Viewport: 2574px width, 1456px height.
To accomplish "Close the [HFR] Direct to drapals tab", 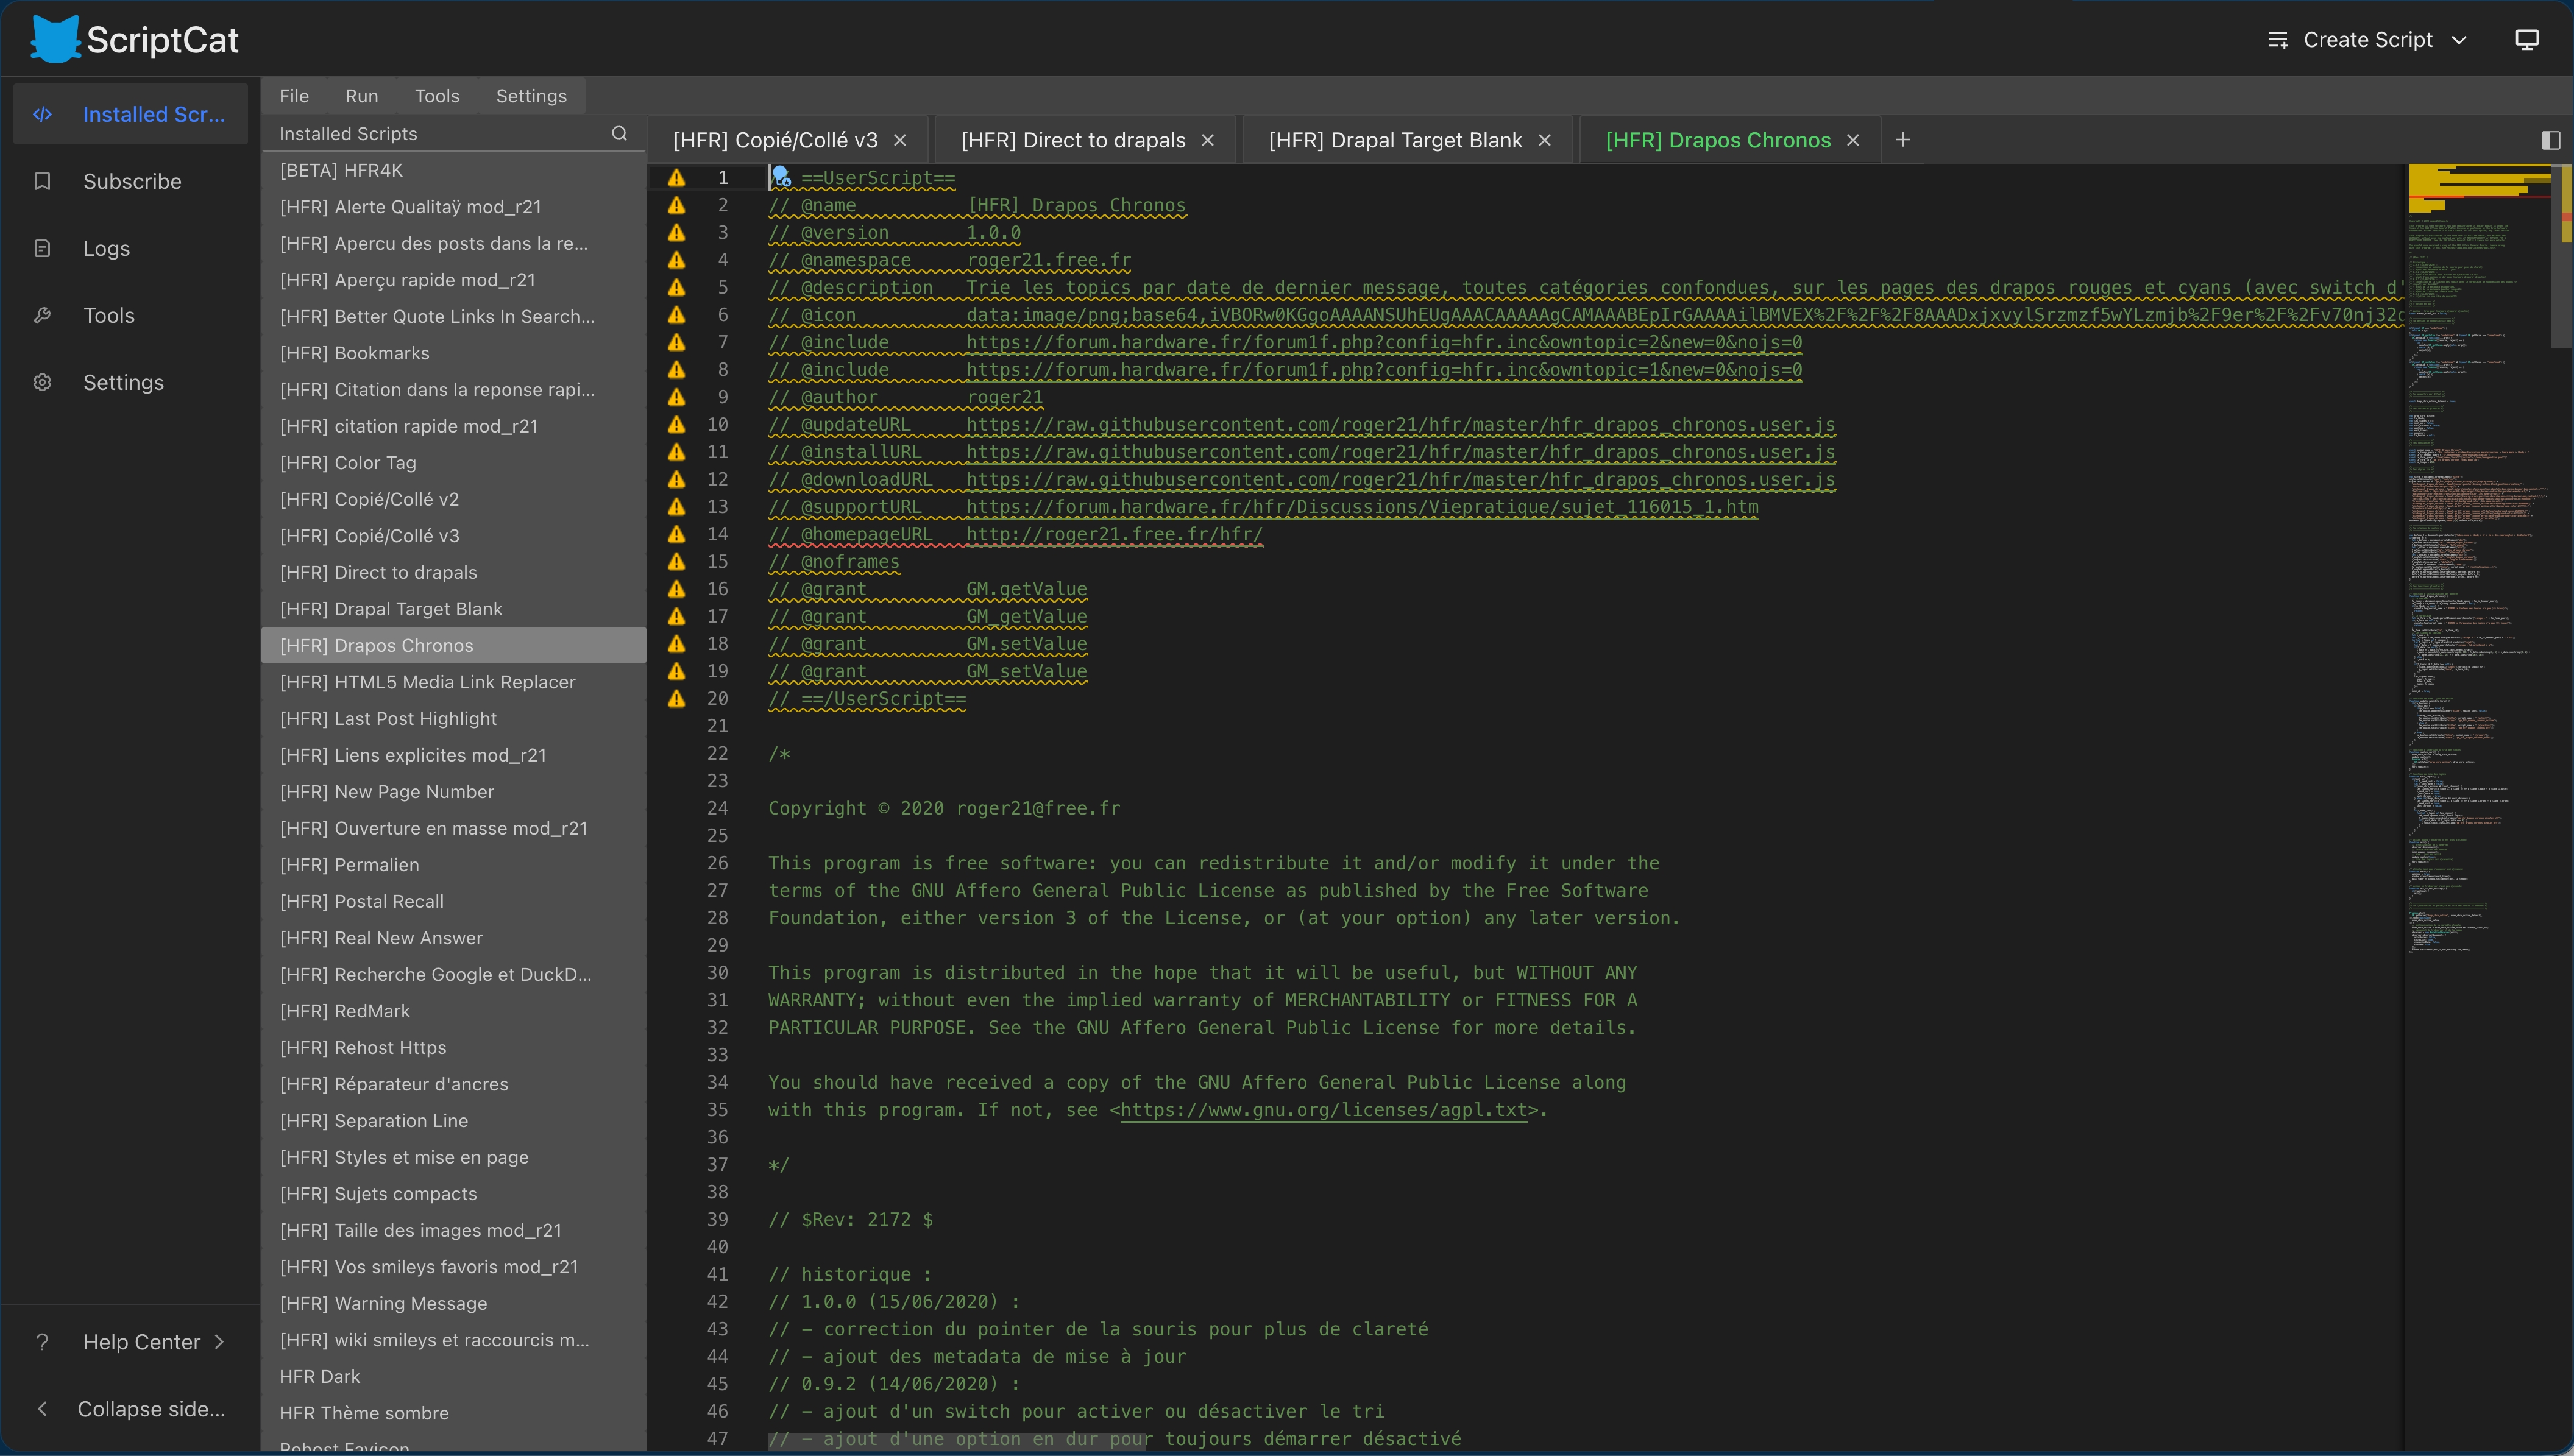I will tap(1208, 140).
